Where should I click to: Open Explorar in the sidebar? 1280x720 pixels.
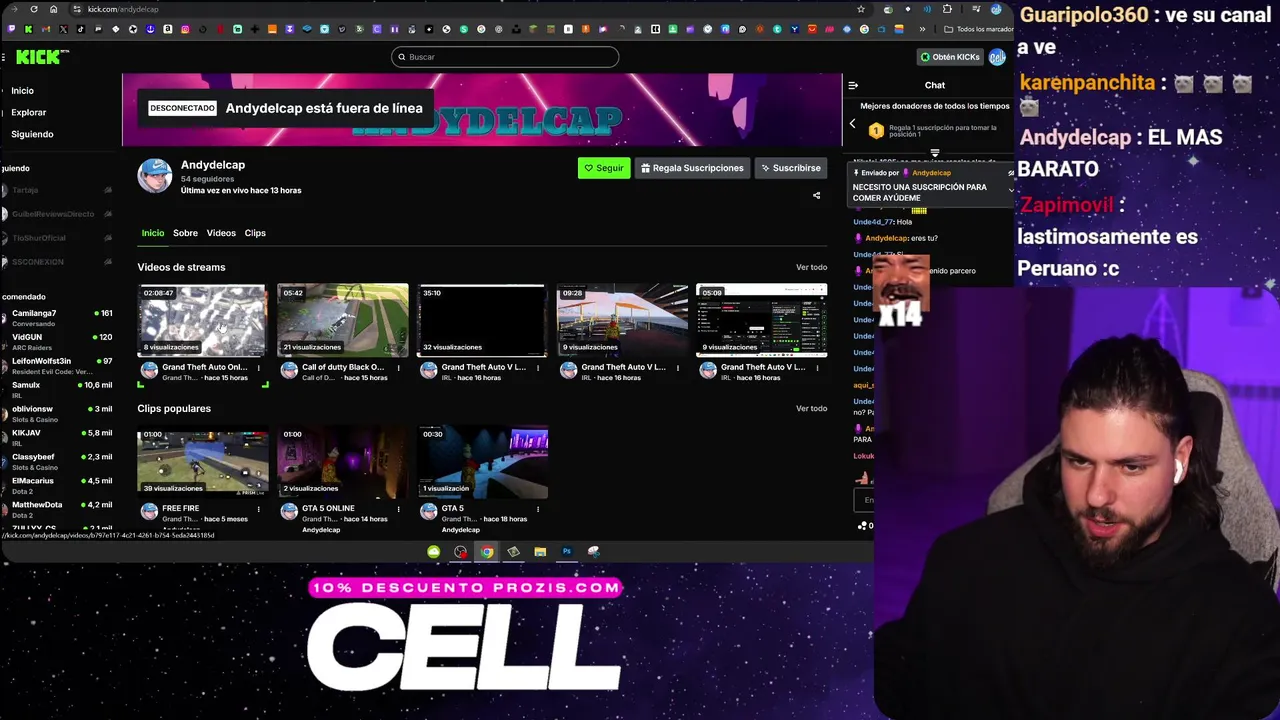point(28,112)
